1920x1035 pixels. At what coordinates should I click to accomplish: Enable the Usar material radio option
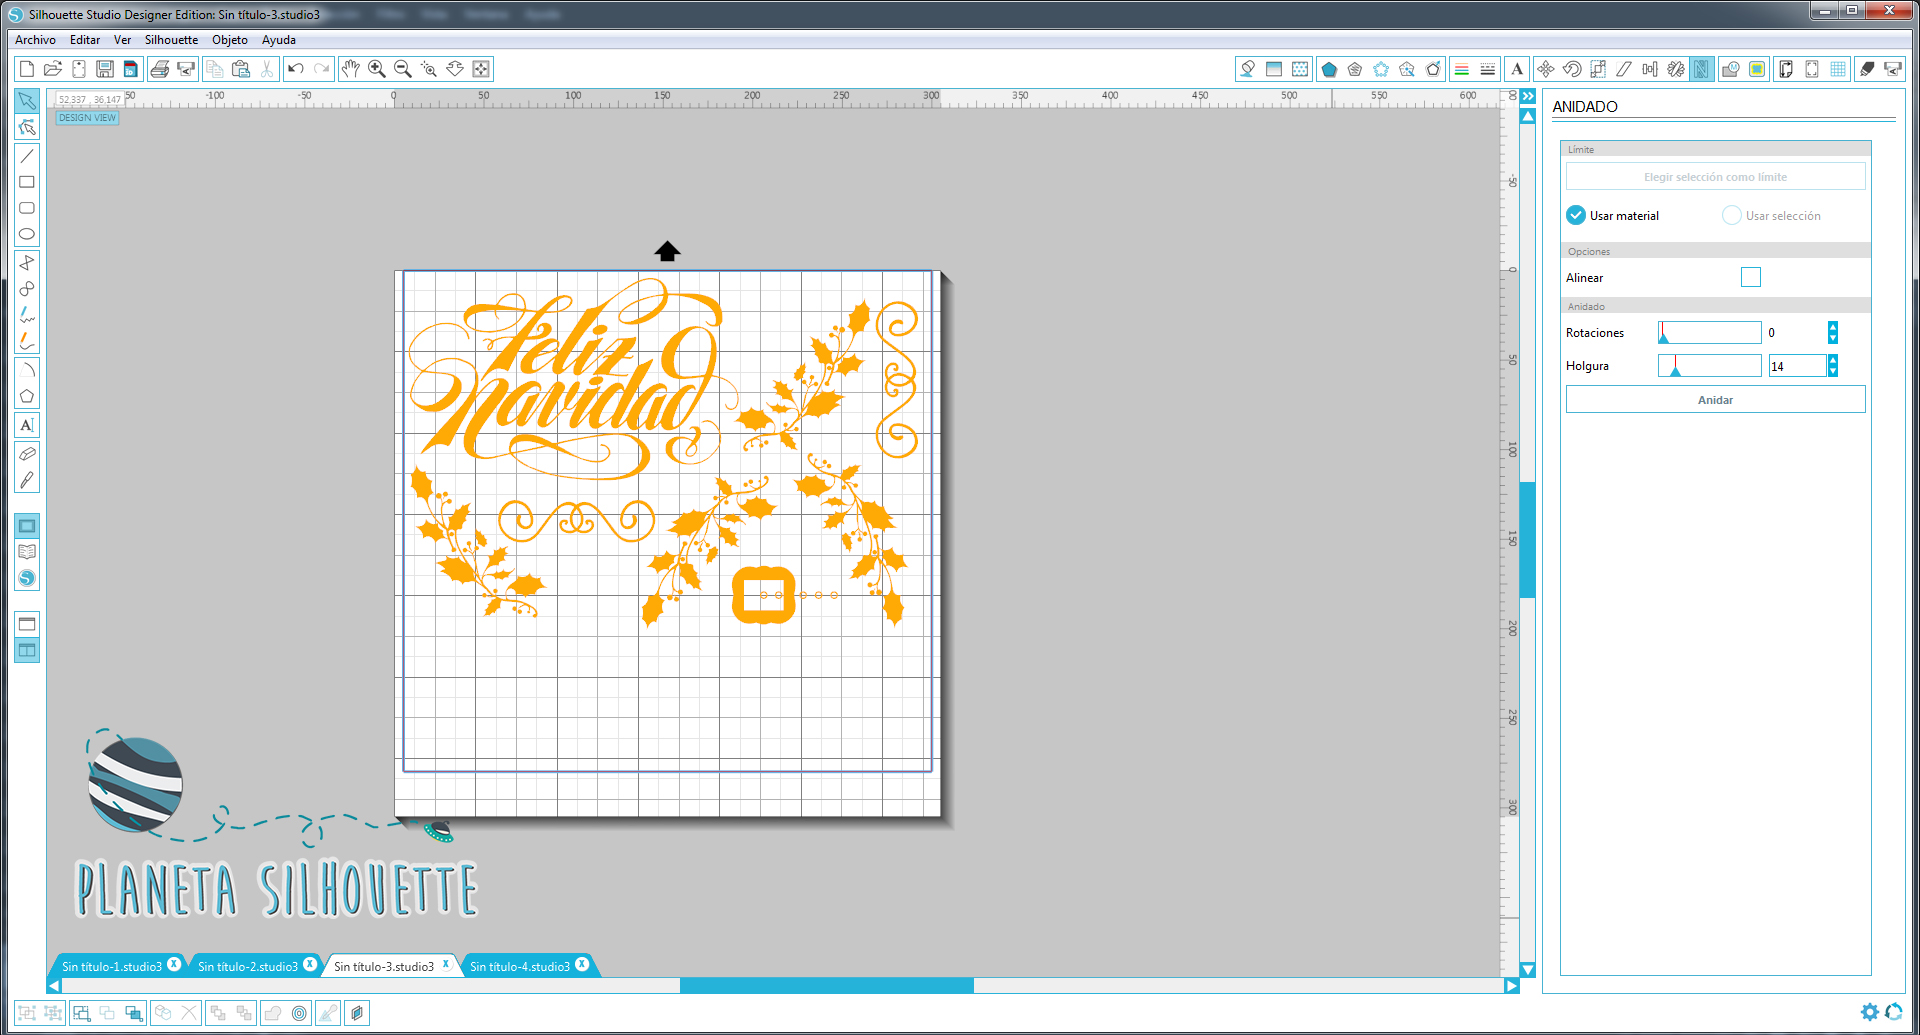(1576, 216)
